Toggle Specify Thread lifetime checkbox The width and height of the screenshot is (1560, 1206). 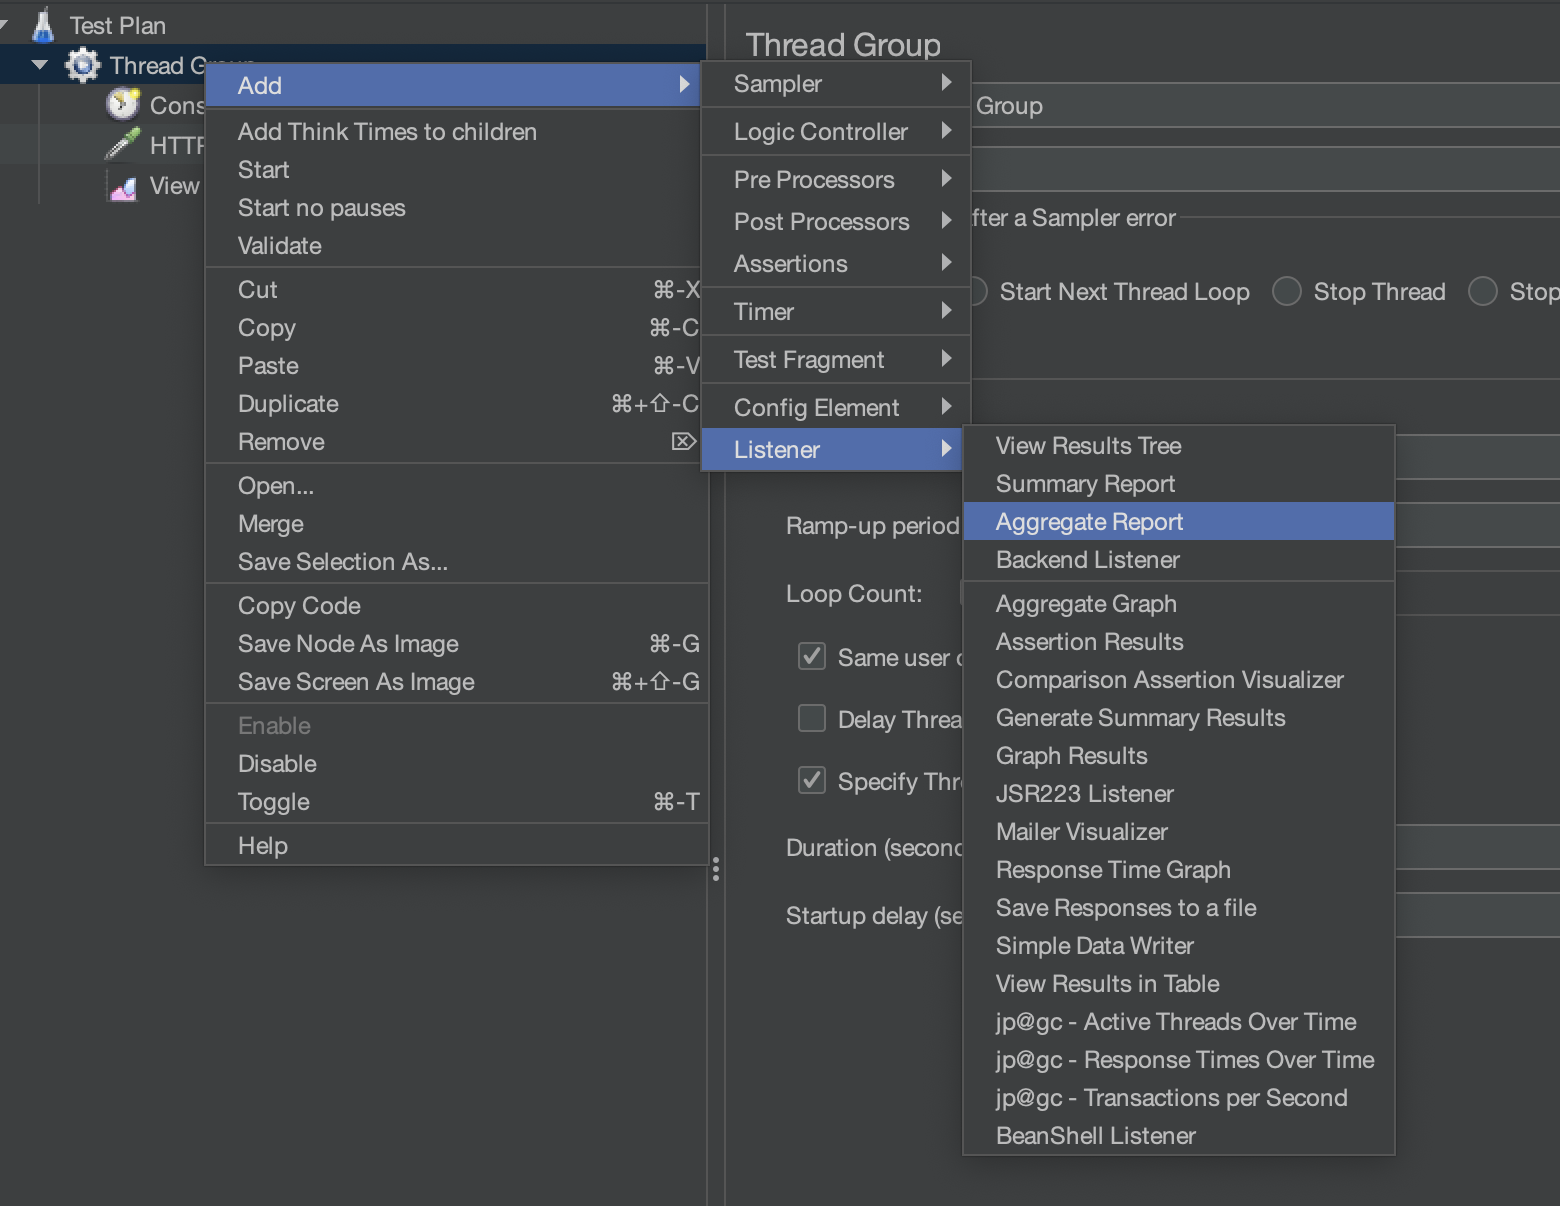(812, 781)
